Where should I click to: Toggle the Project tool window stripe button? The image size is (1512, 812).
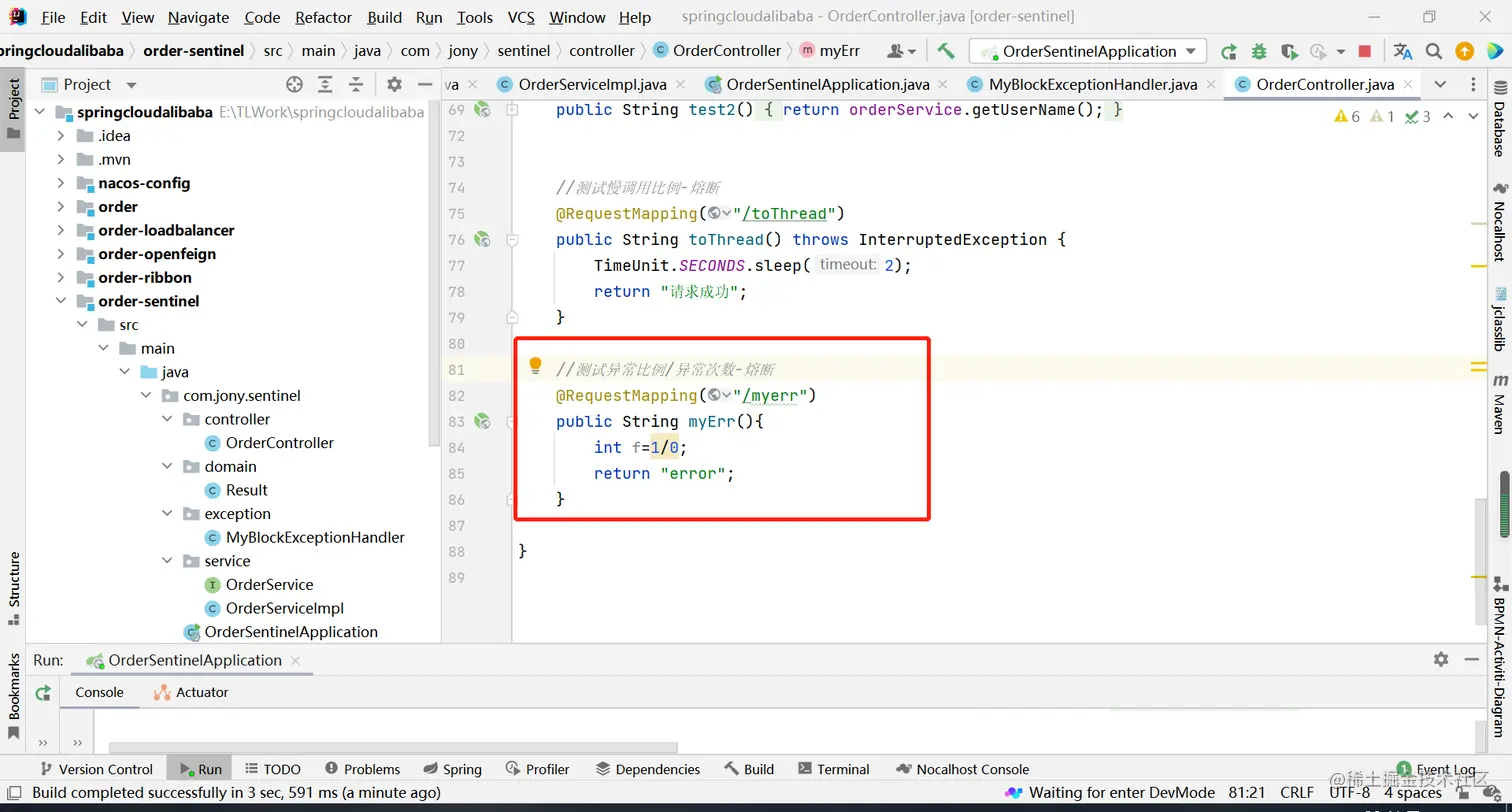(14, 108)
